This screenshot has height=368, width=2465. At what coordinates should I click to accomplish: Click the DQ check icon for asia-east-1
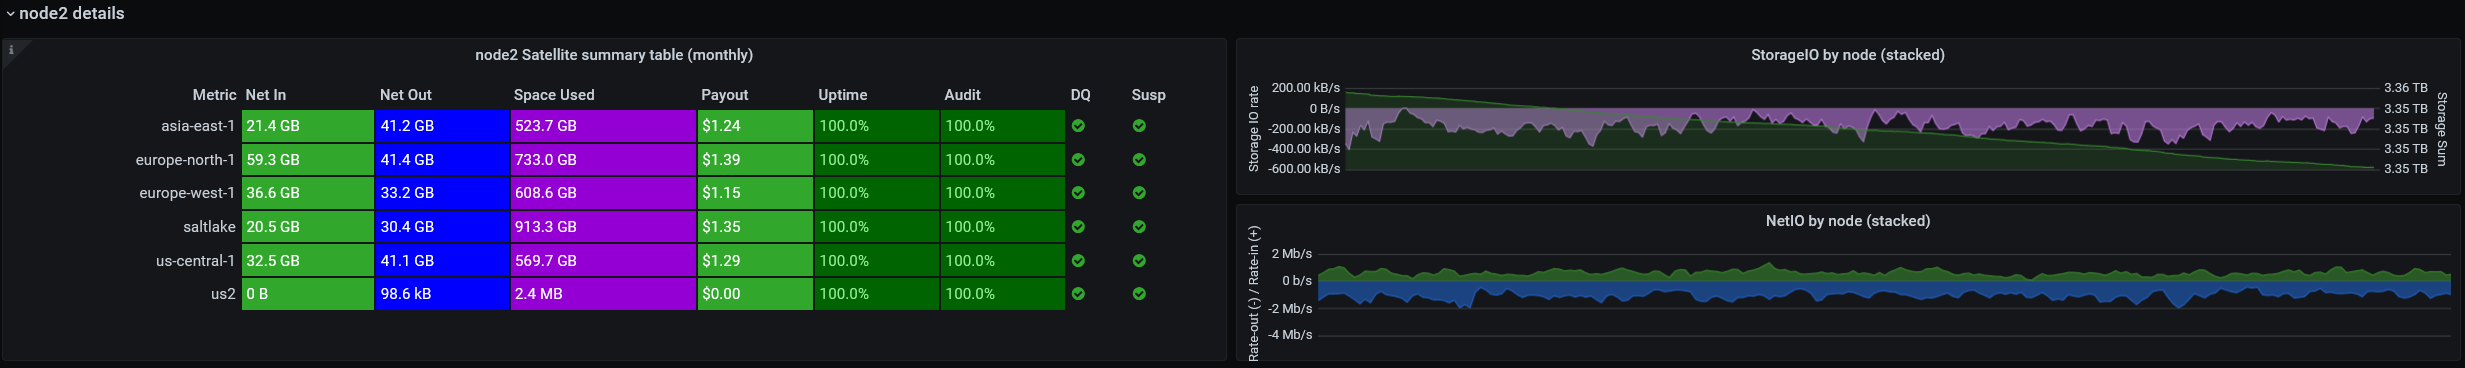(x=1078, y=126)
